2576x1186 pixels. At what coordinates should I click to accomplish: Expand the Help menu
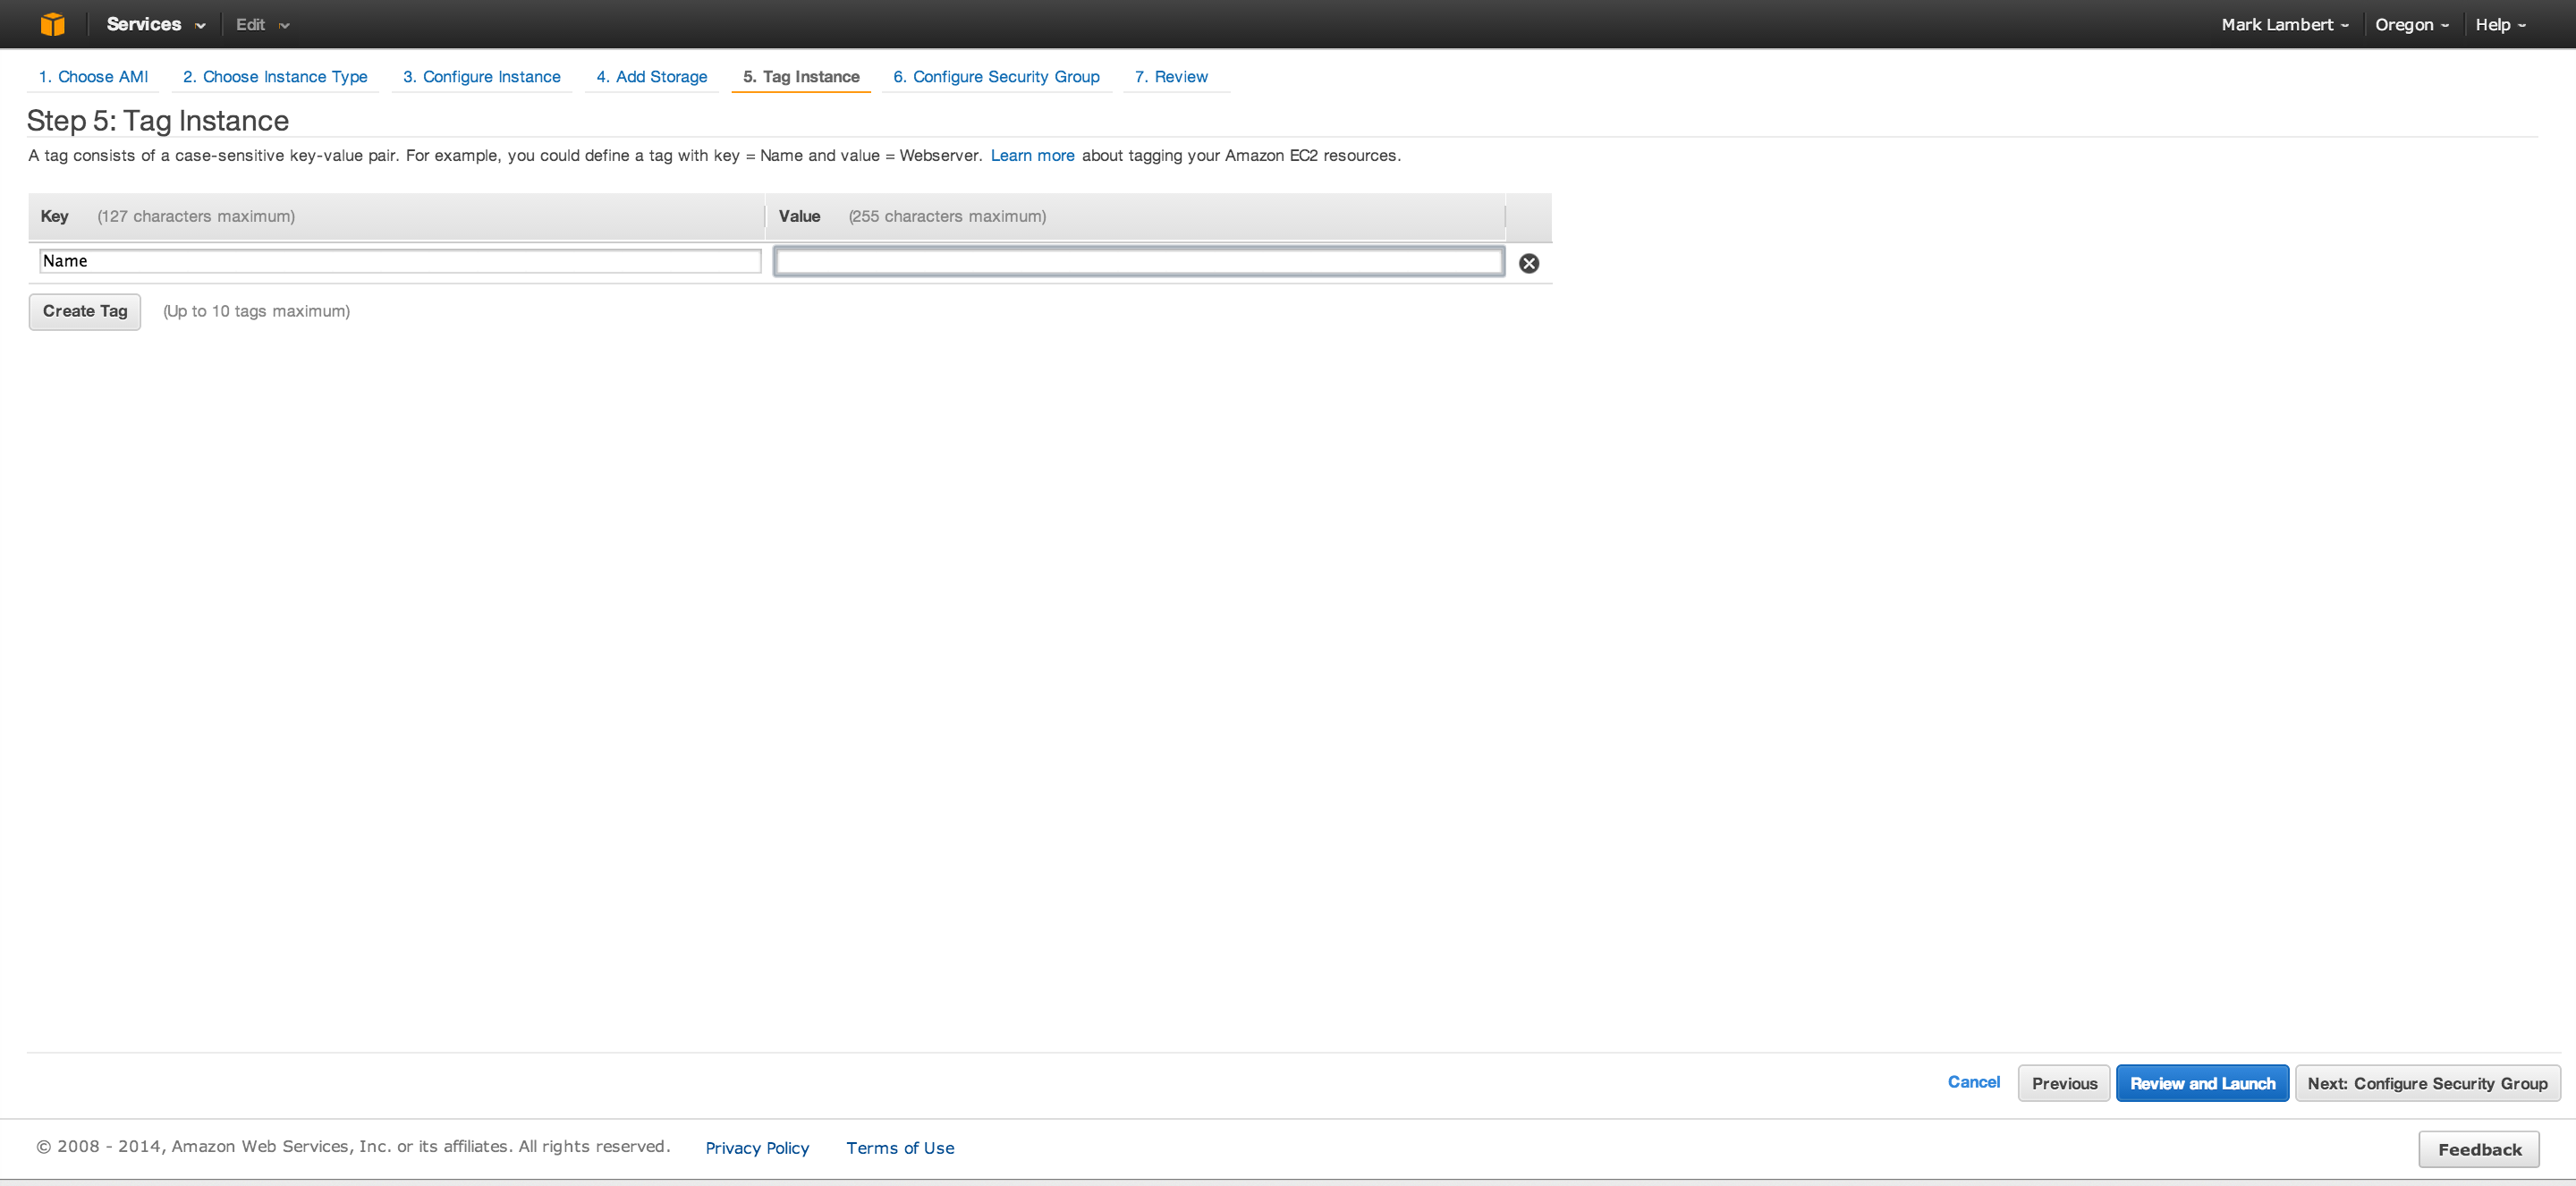[2500, 24]
